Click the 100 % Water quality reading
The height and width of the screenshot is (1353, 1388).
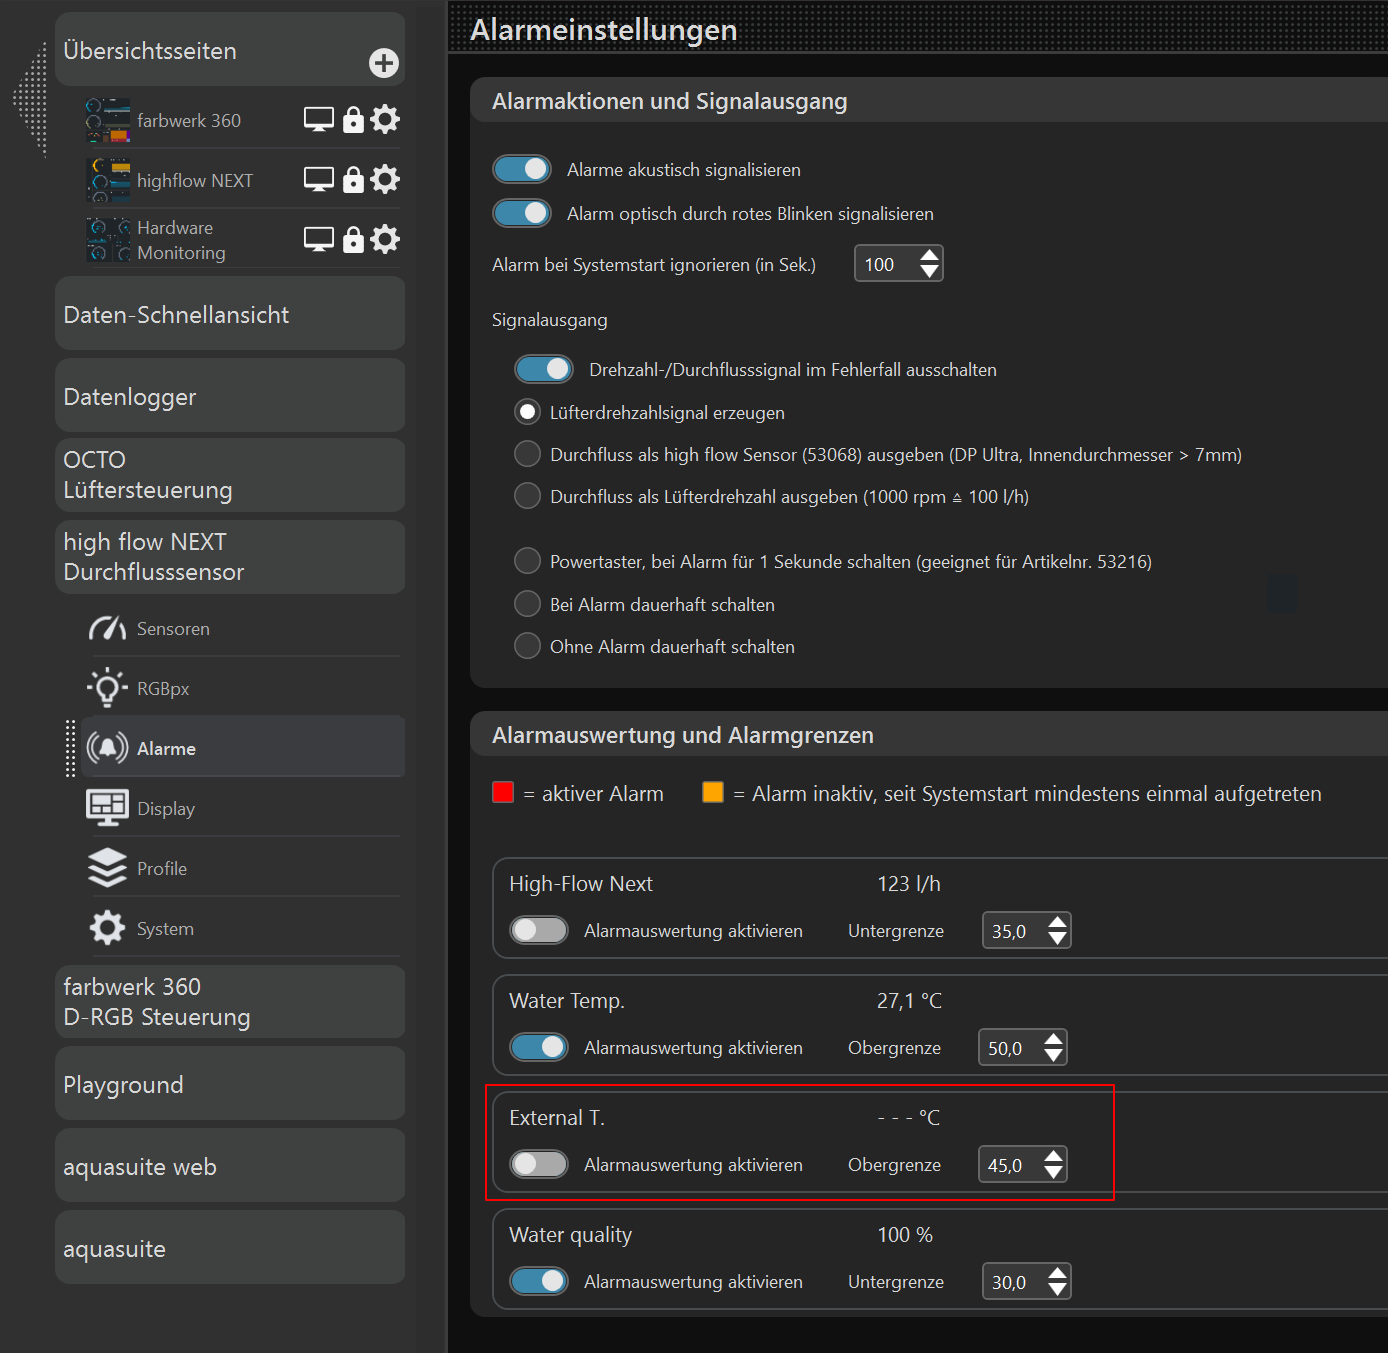pyautogui.click(x=905, y=1235)
